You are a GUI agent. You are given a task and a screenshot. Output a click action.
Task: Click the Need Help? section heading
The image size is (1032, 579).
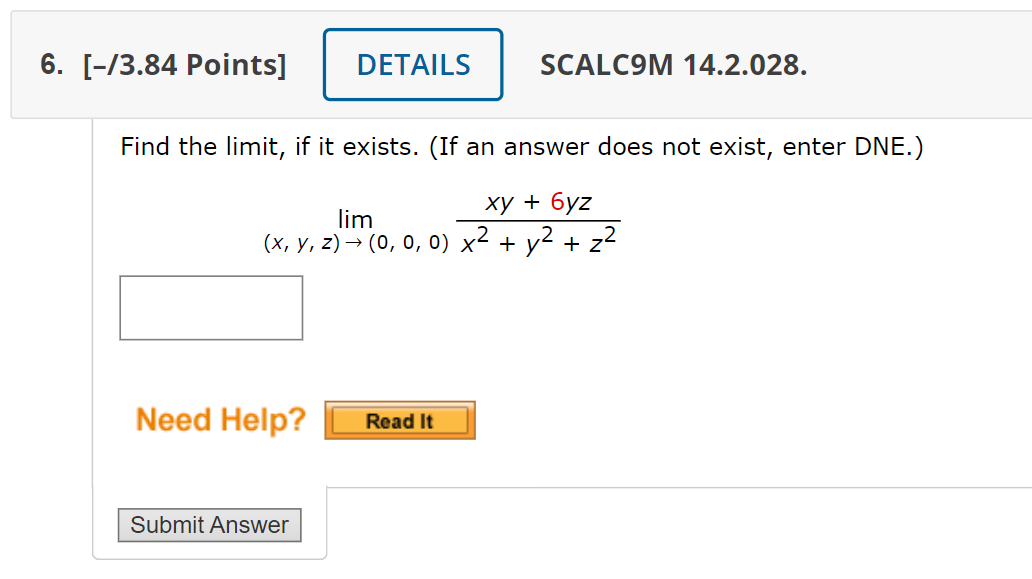tap(220, 420)
